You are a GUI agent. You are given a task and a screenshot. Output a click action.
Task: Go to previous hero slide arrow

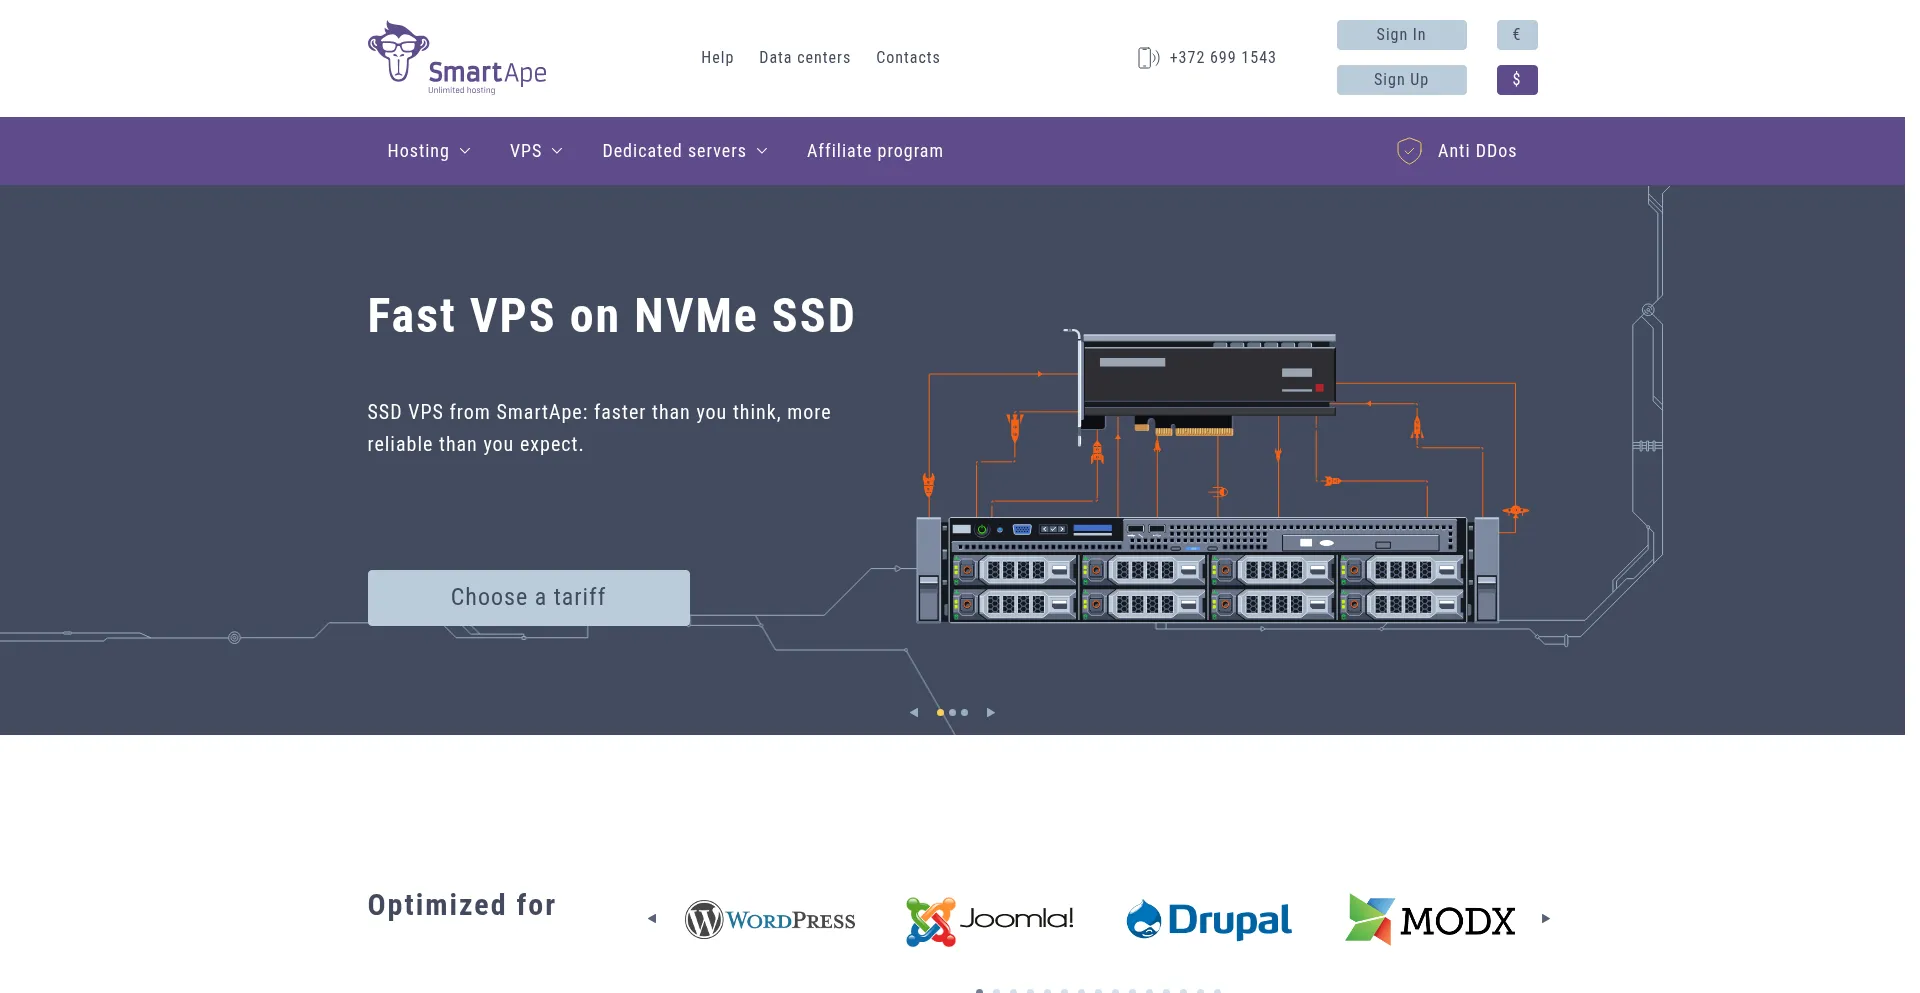tap(914, 713)
